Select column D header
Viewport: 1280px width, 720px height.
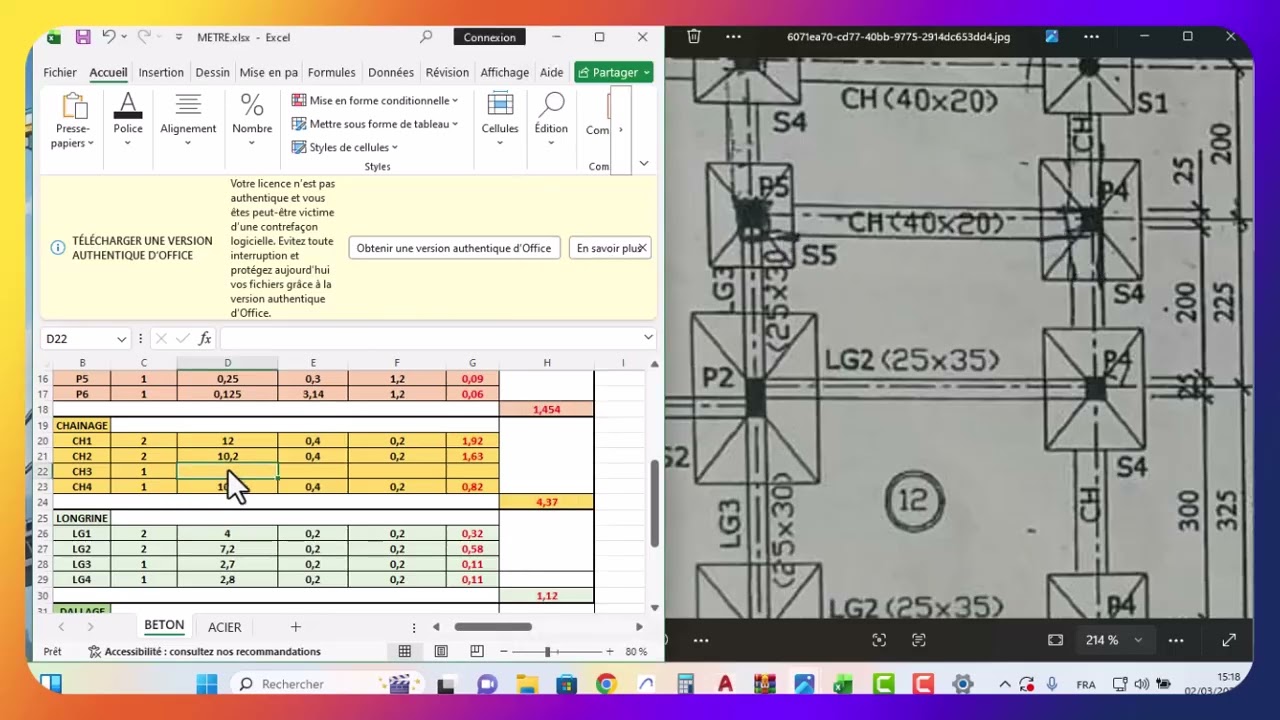(227, 363)
